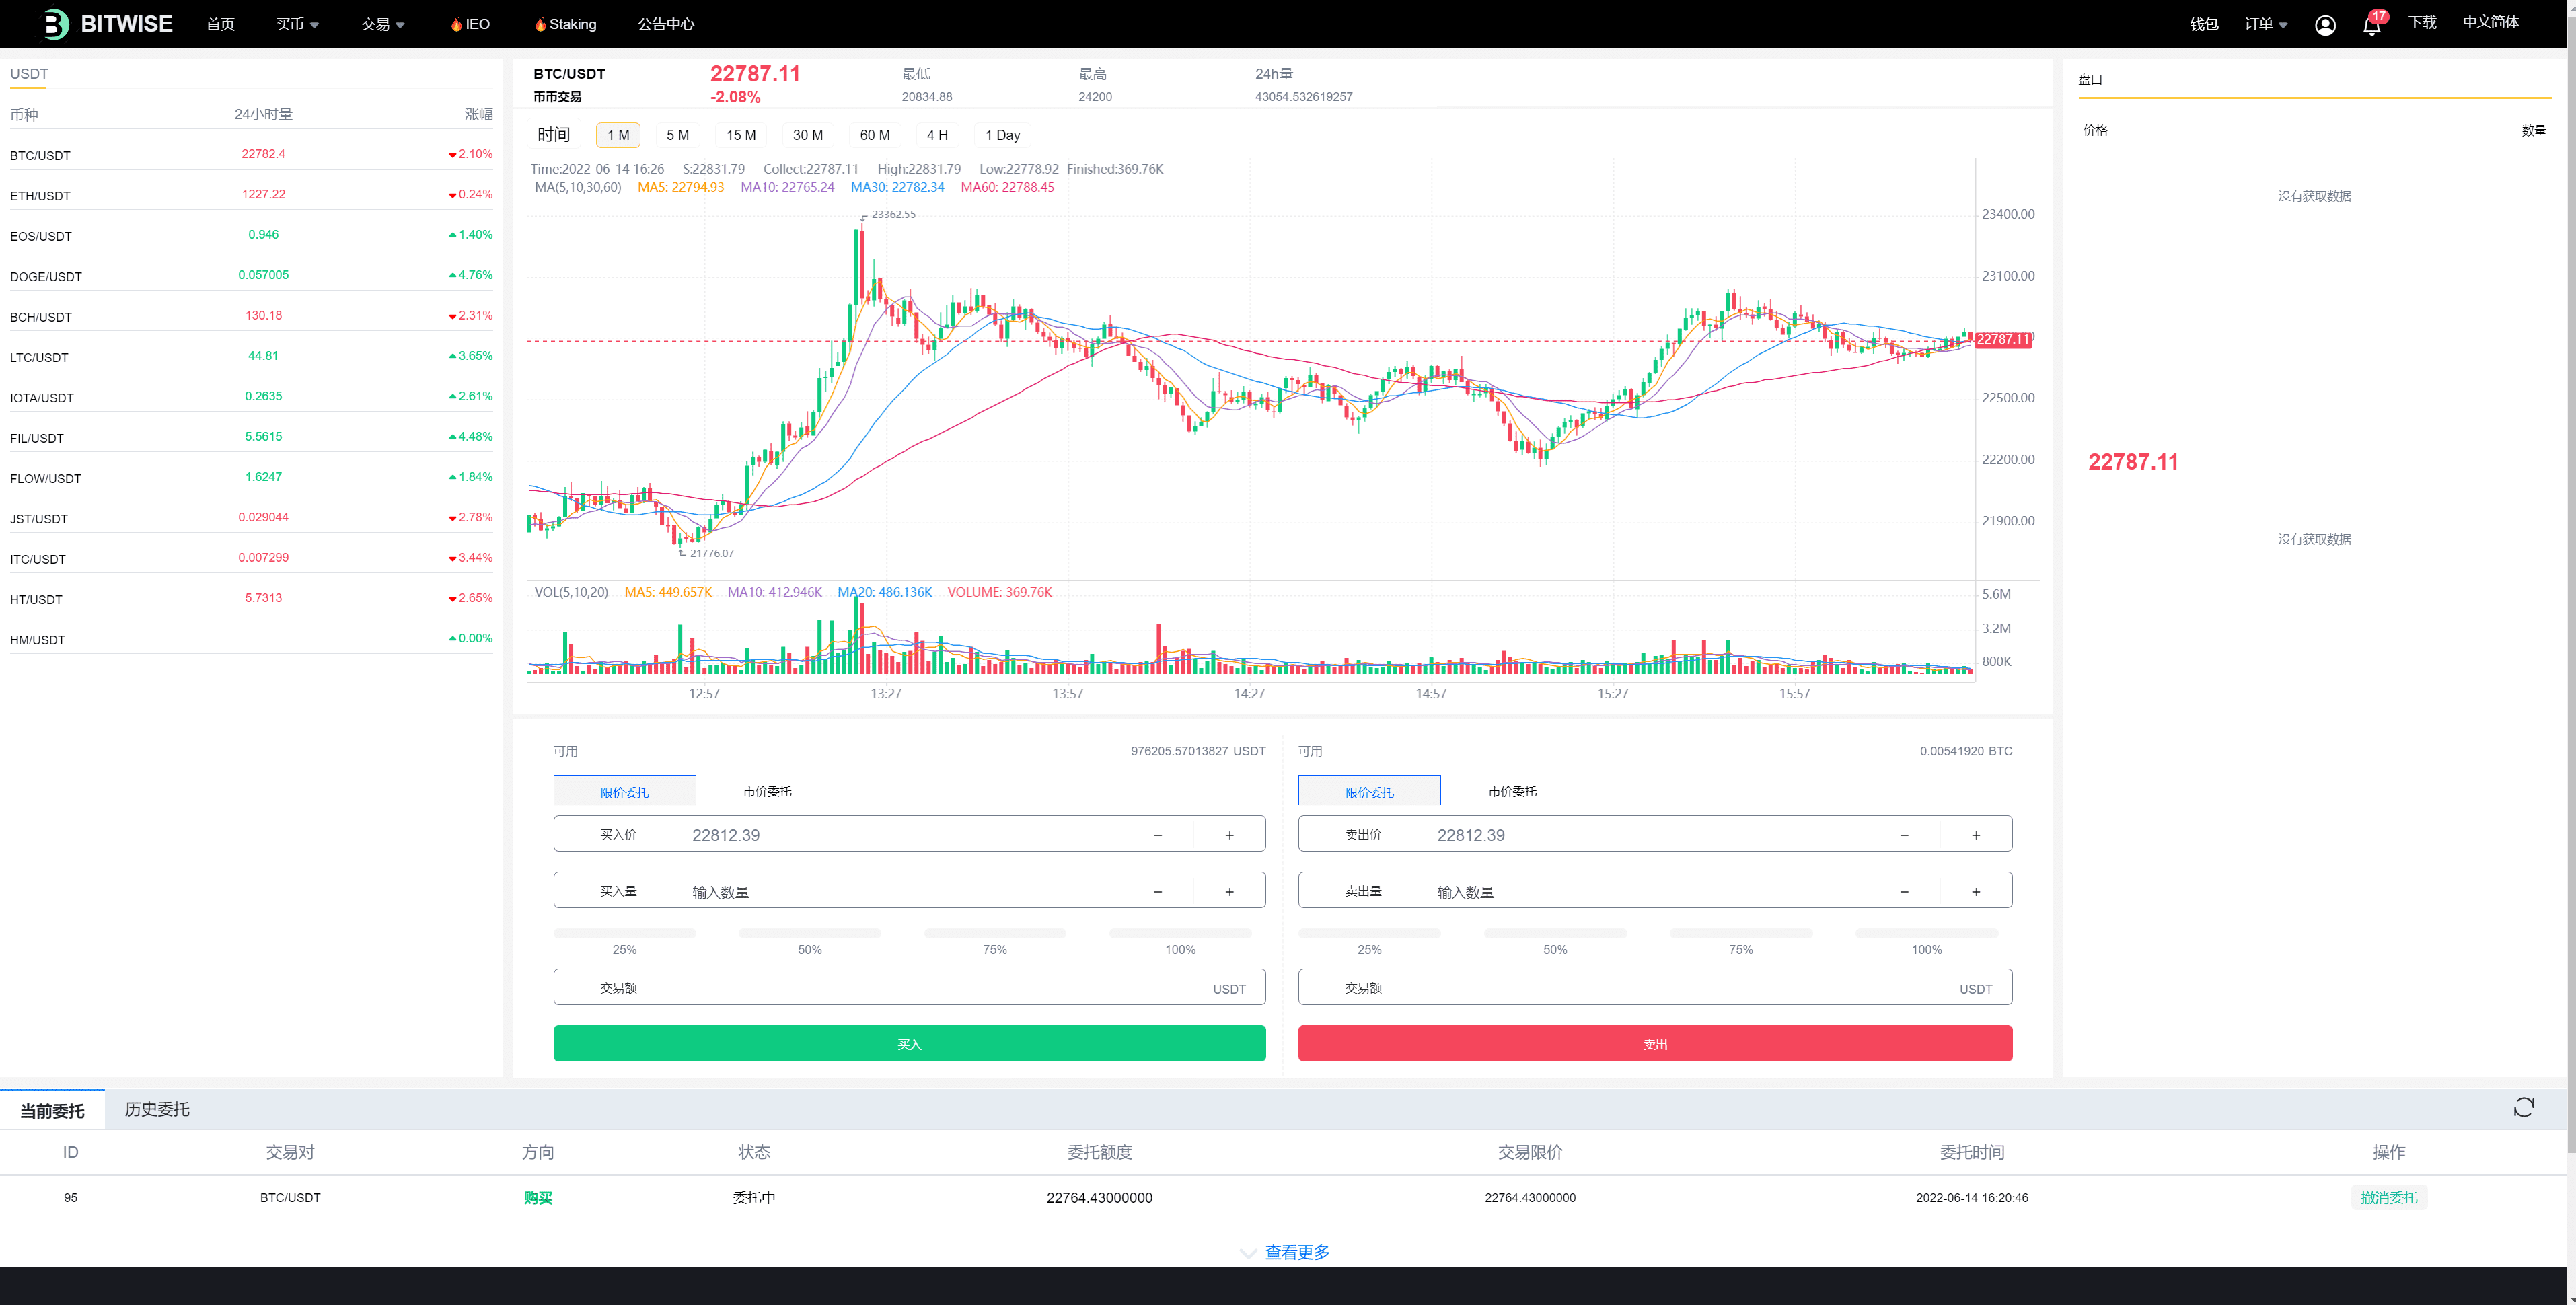
Task: Increase buy price with plus button
Action: [1229, 835]
